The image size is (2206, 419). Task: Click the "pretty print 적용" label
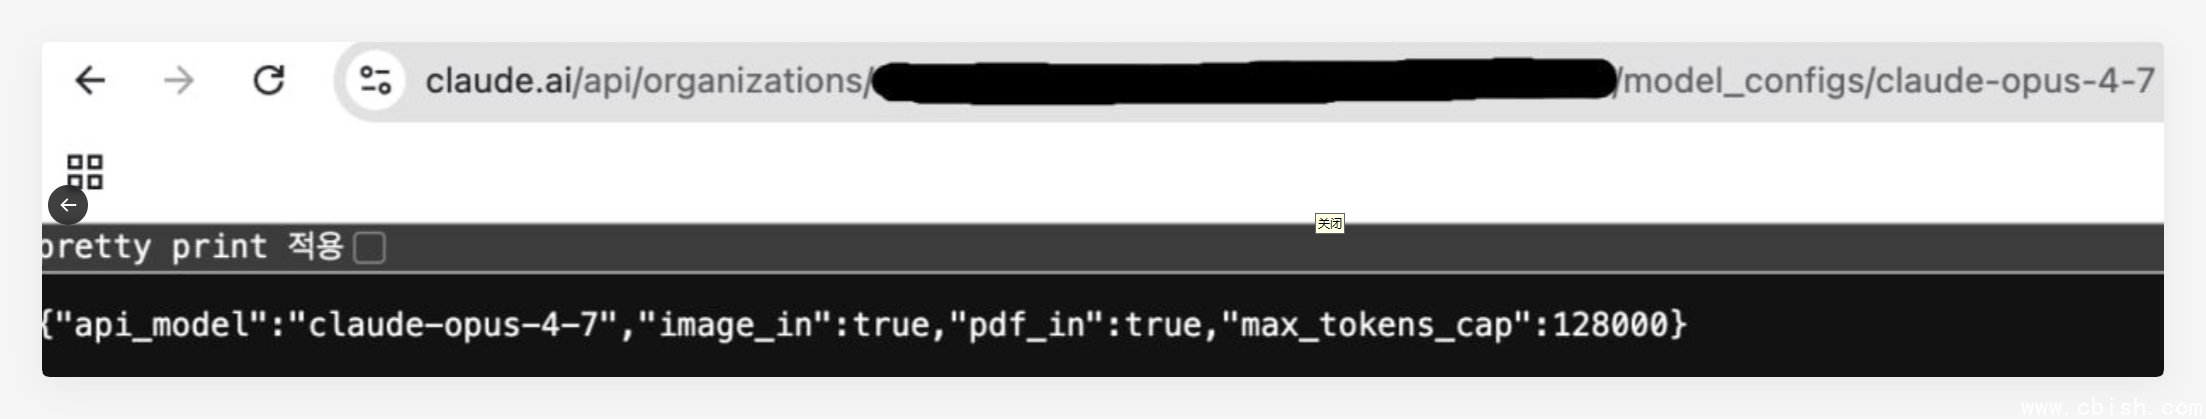(192, 247)
